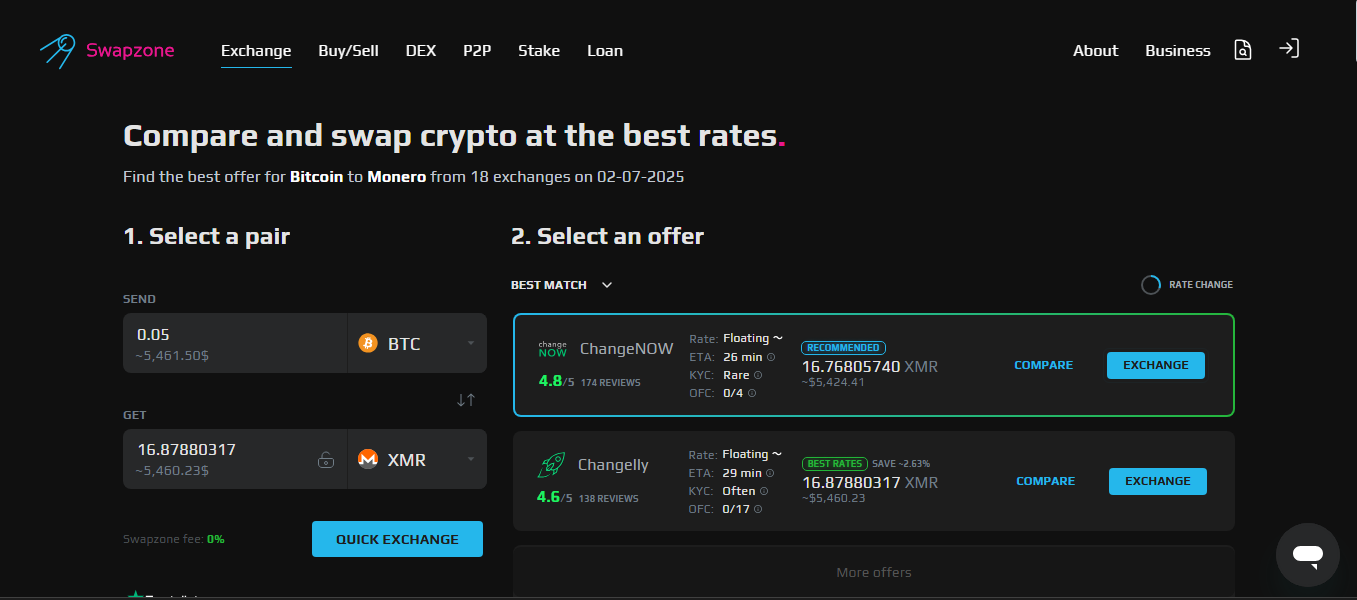Viewport: 1357px width, 600px height.
Task: Open the live chat bubble
Action: point(1307,554)
